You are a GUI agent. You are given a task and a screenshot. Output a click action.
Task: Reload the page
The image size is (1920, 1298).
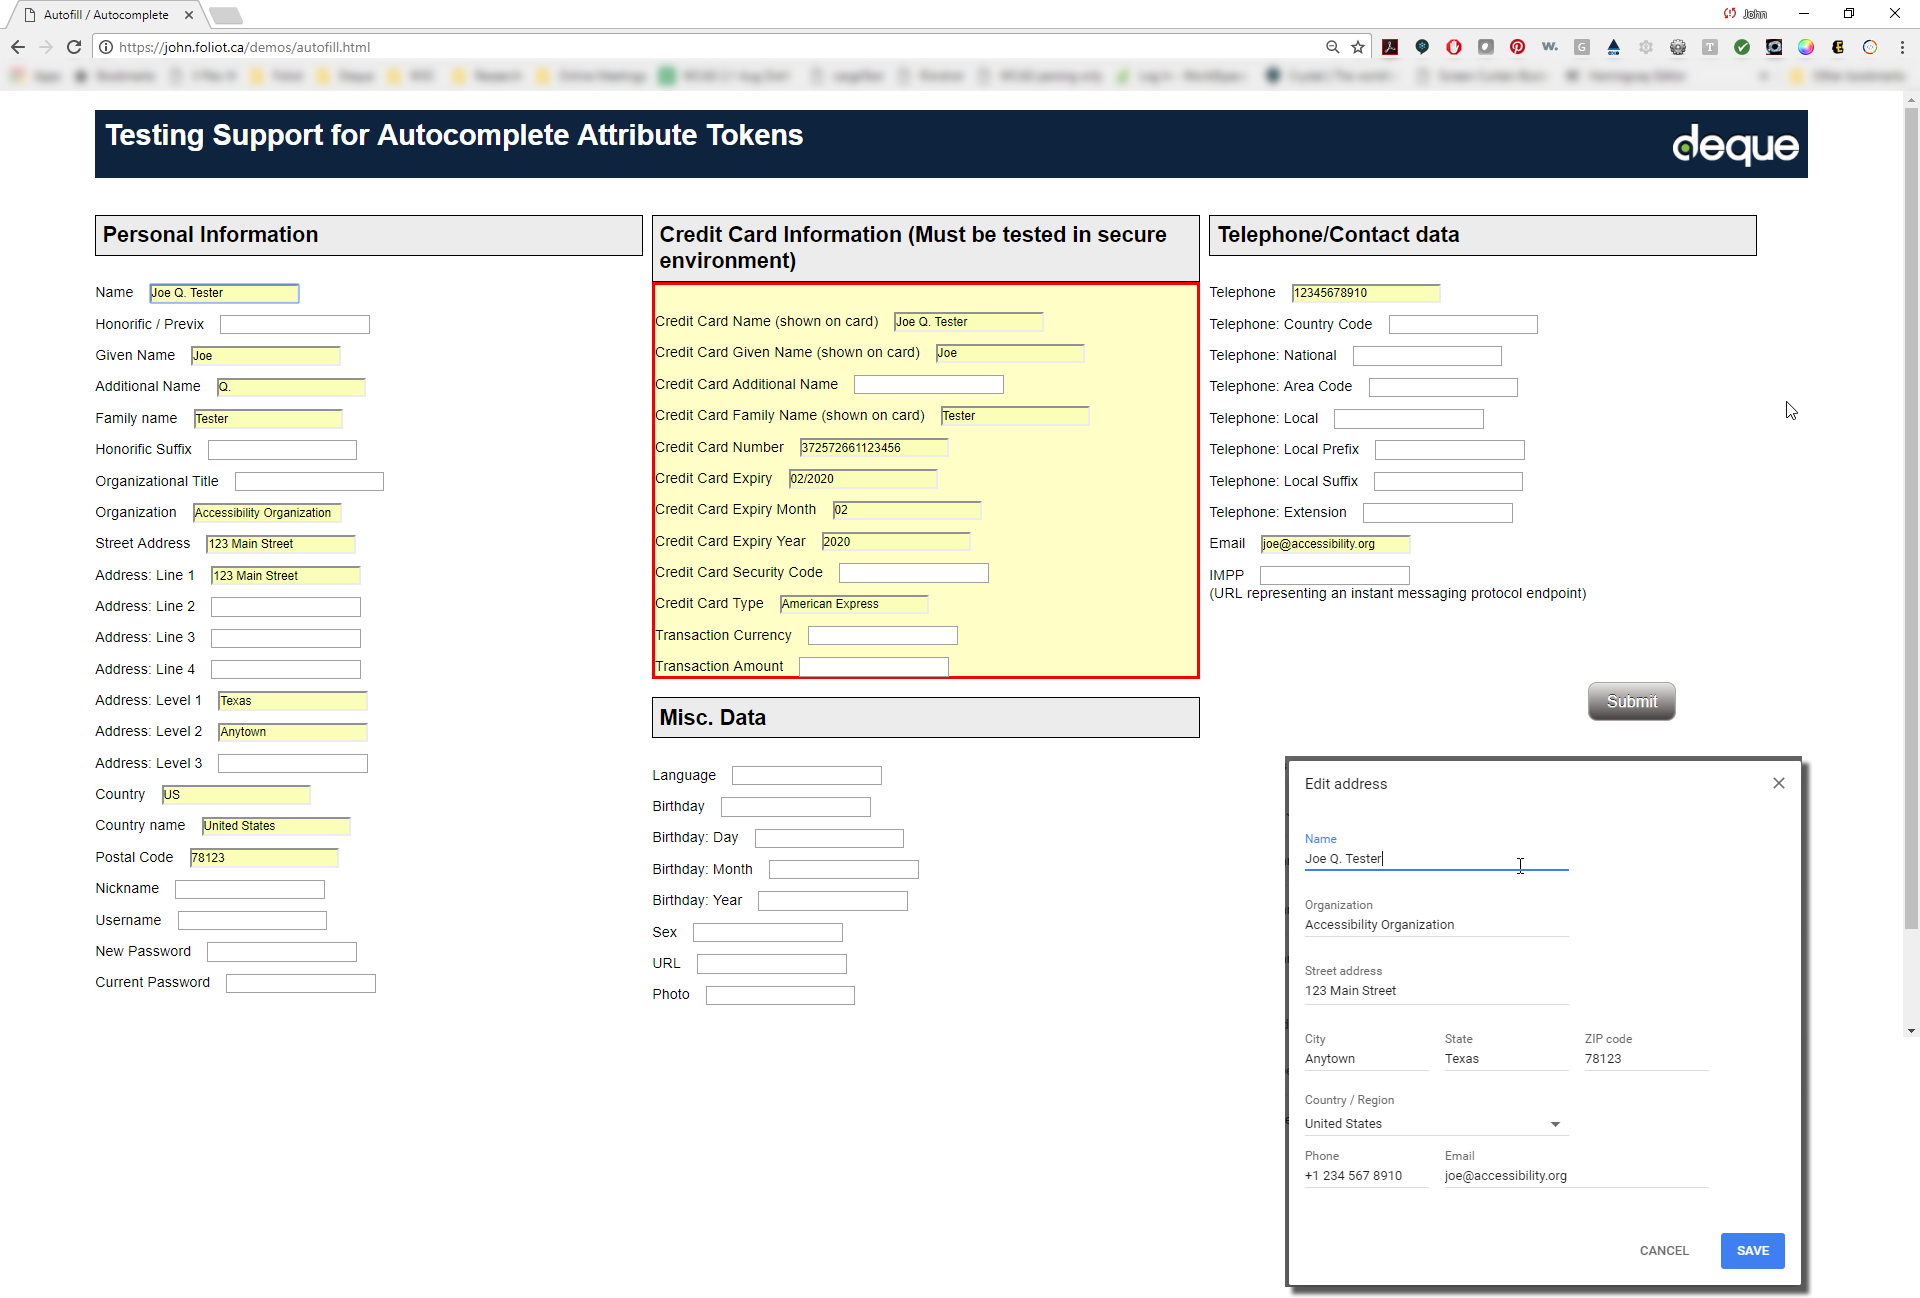74,47
